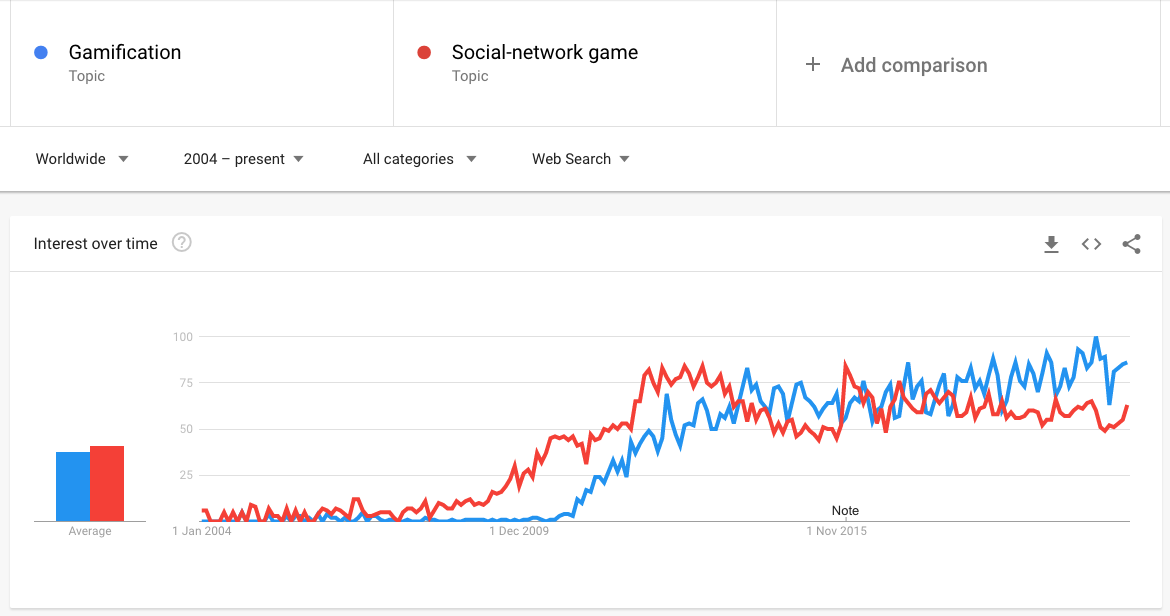
Task: Expand the Worldwide region dropdown
Action: click(82, 159)
